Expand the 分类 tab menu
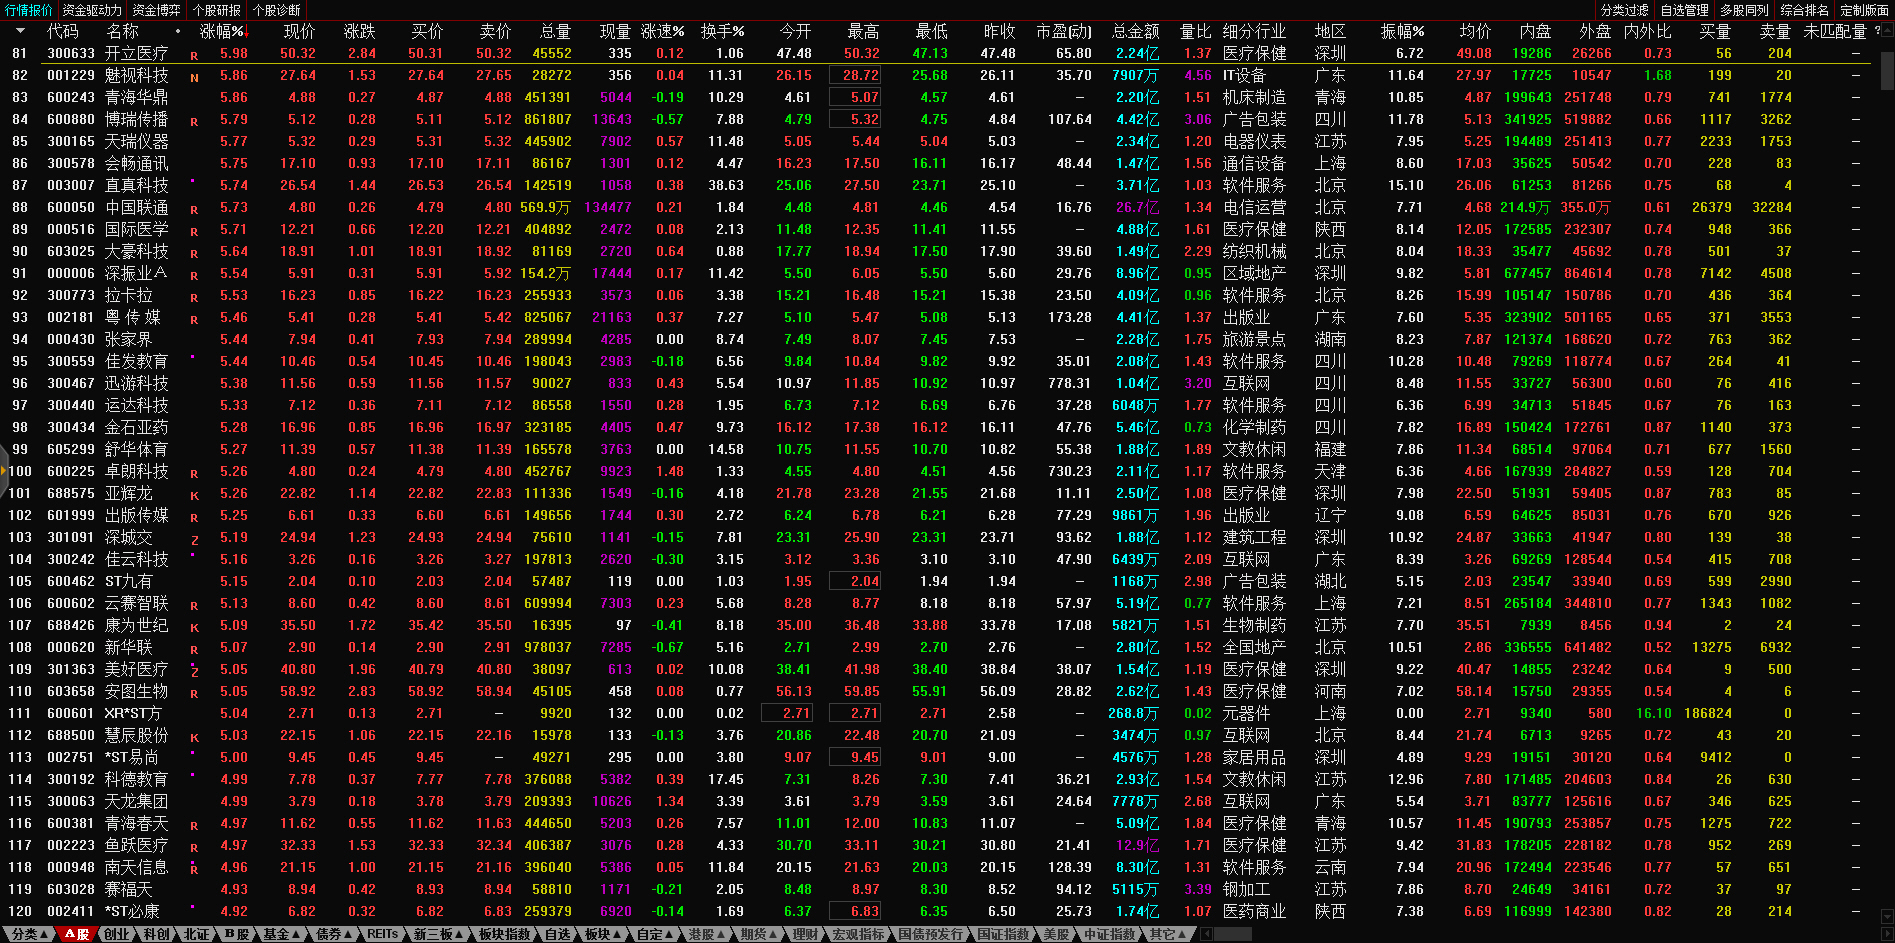Image resolution: width=1895 pixels, height=943 pixels. click(30, 934)
